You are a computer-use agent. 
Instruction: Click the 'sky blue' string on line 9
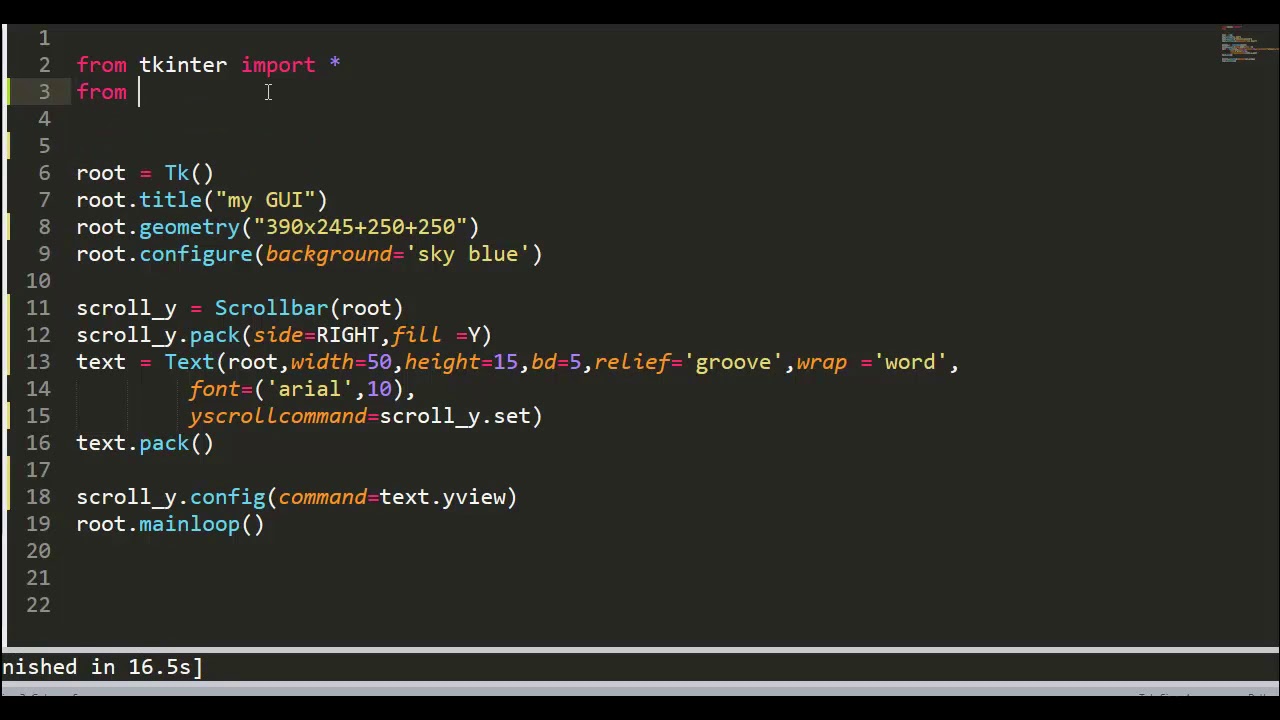(x=467, y=254)
